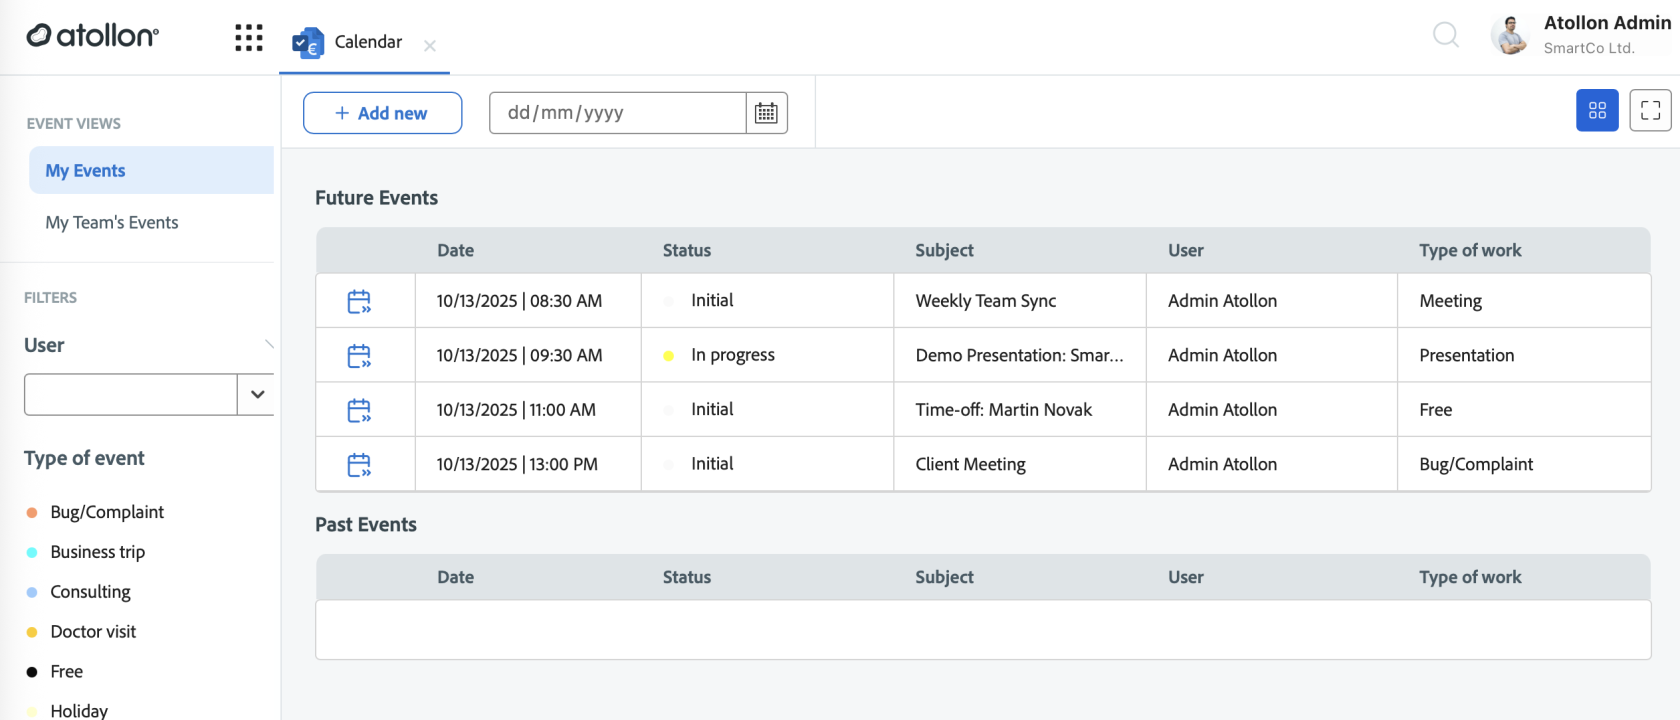Click the search magnifier icon
Image resolution: width=1680 pixels, height=720 pixels.
(1445, 36)
